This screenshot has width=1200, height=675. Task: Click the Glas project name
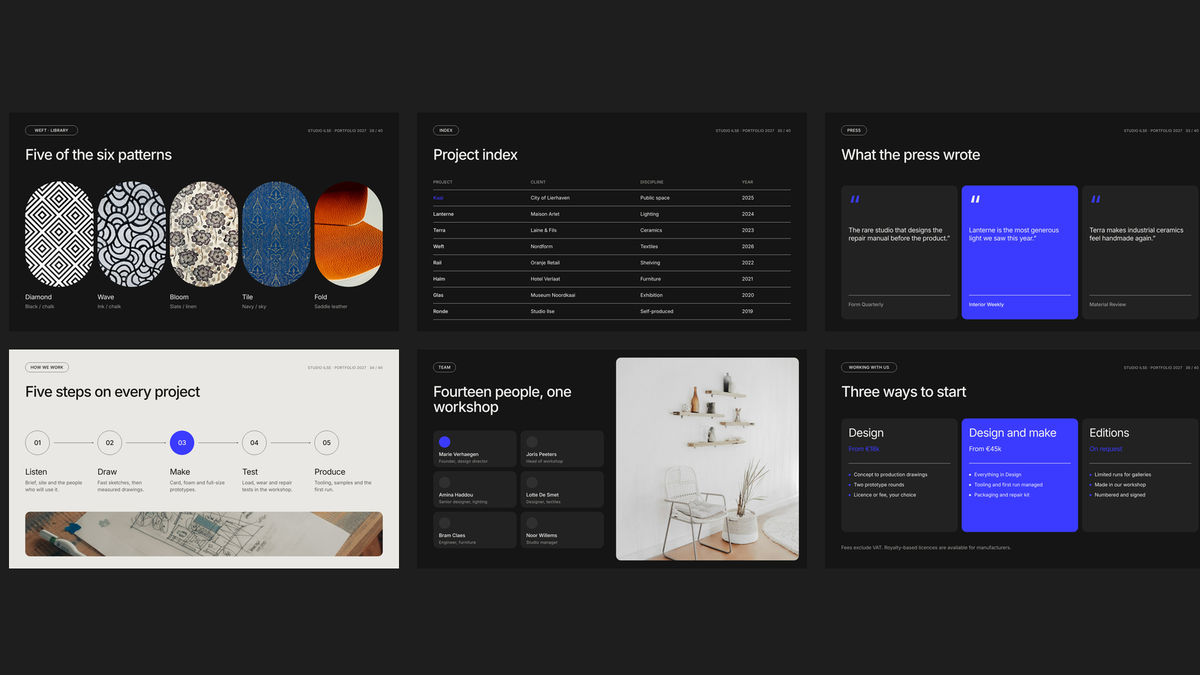(x=439, y=295)
